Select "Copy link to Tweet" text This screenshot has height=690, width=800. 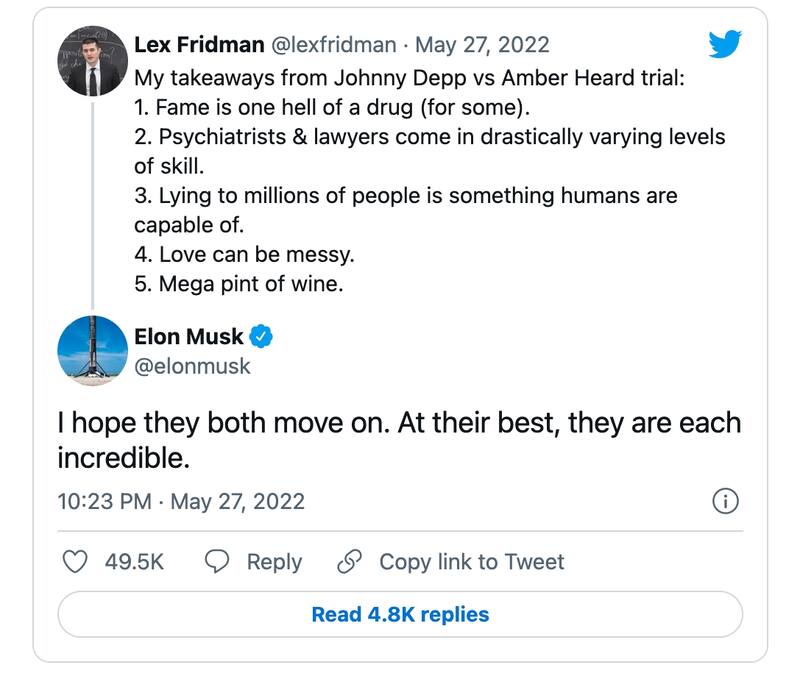[x=471, y=562]
